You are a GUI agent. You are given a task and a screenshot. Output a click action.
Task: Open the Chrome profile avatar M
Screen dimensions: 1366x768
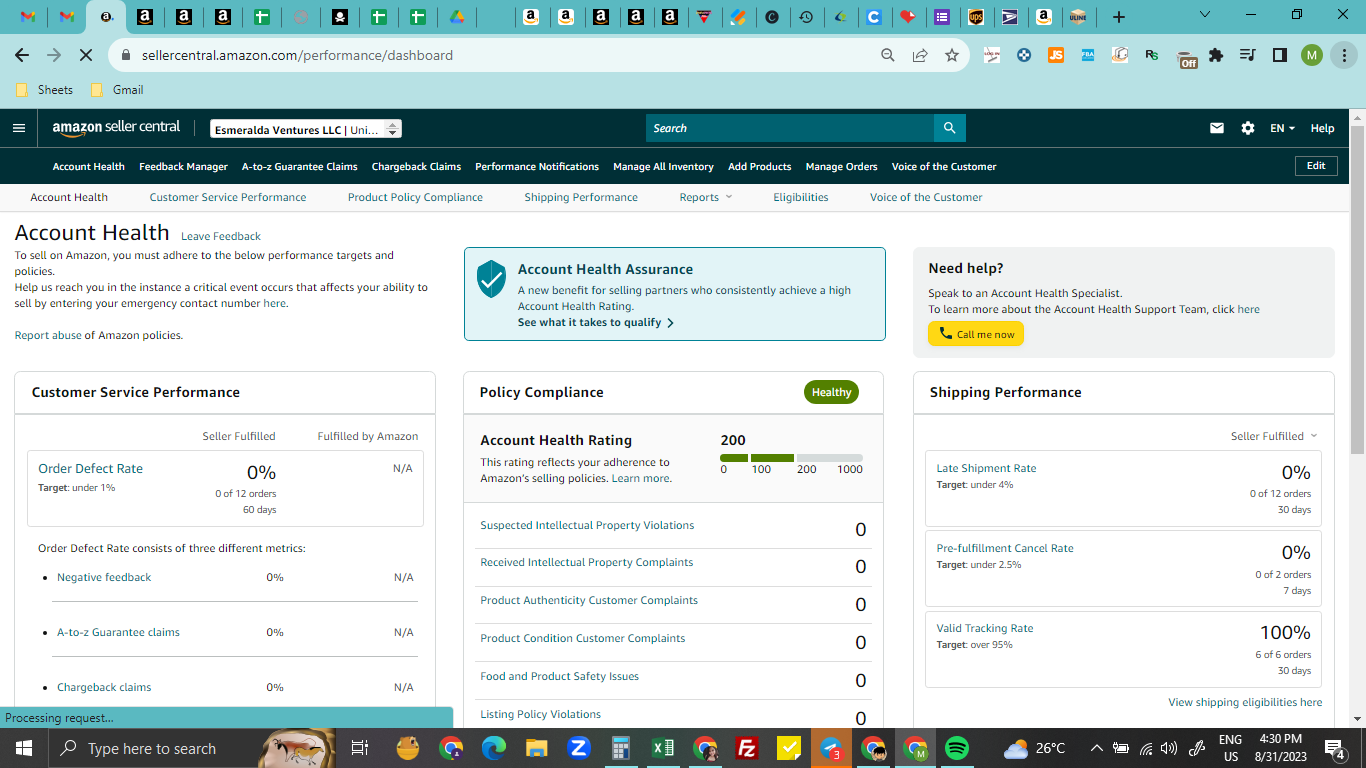1312,55
